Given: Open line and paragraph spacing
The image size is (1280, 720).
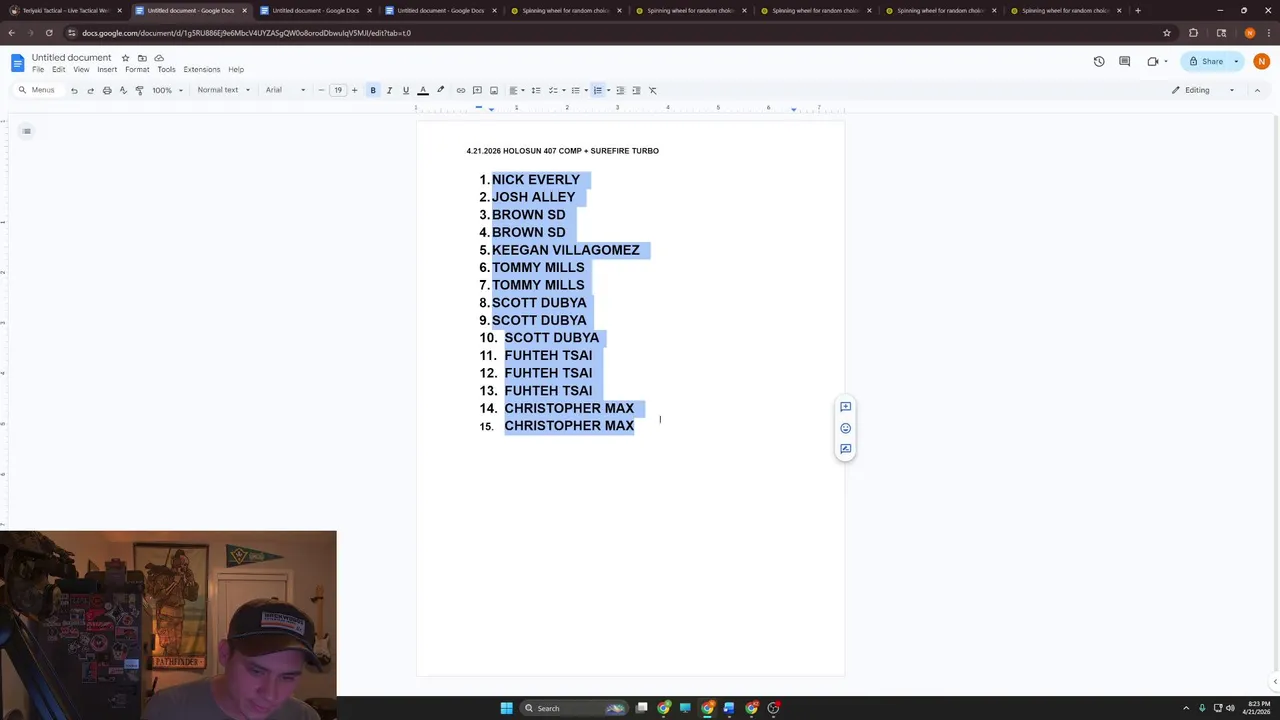Looking at the screenshot, I should [536, 90].
